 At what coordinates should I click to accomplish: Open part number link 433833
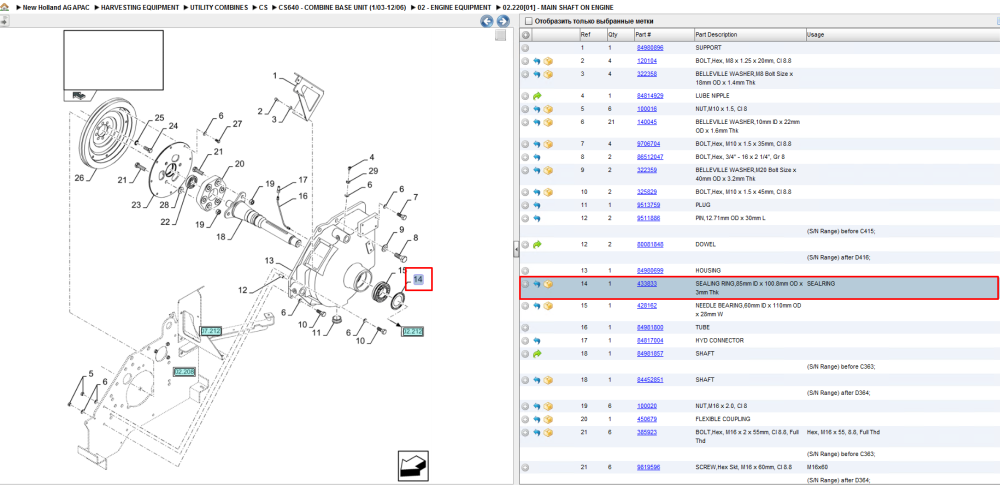point(647,283)
